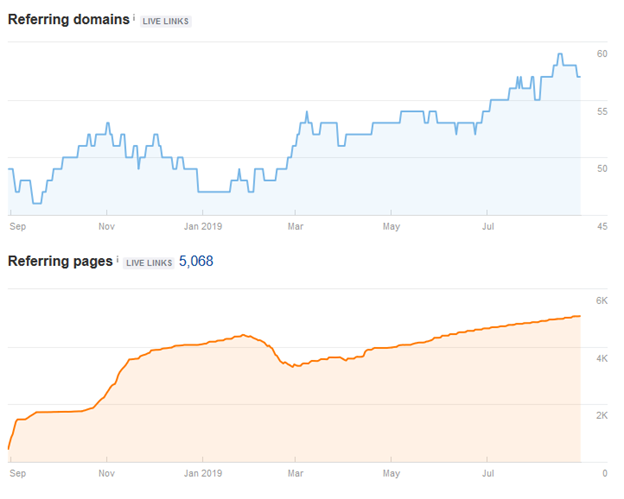Click the info icon next to Referring pages

click(x=117, y=259)
